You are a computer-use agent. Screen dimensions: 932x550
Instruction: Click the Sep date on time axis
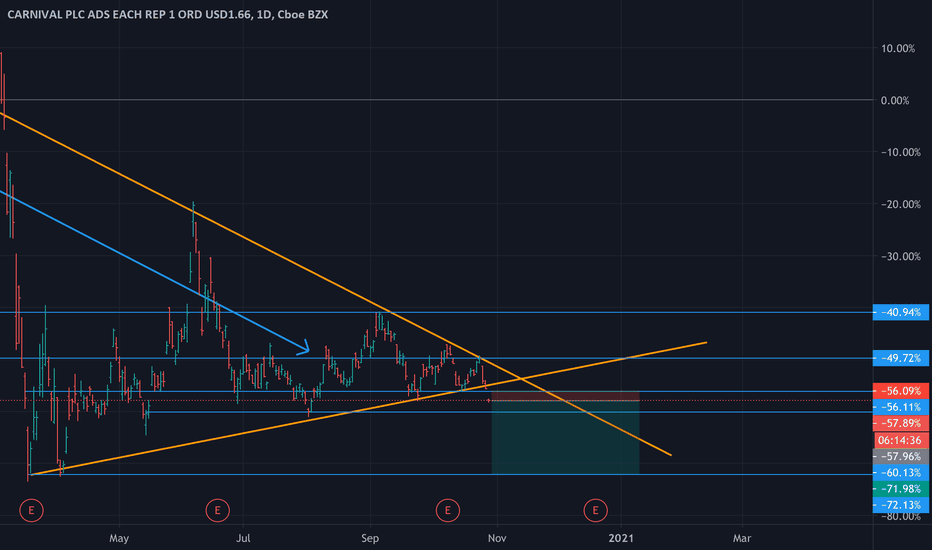pyautogui.click(x=370, y=538)
